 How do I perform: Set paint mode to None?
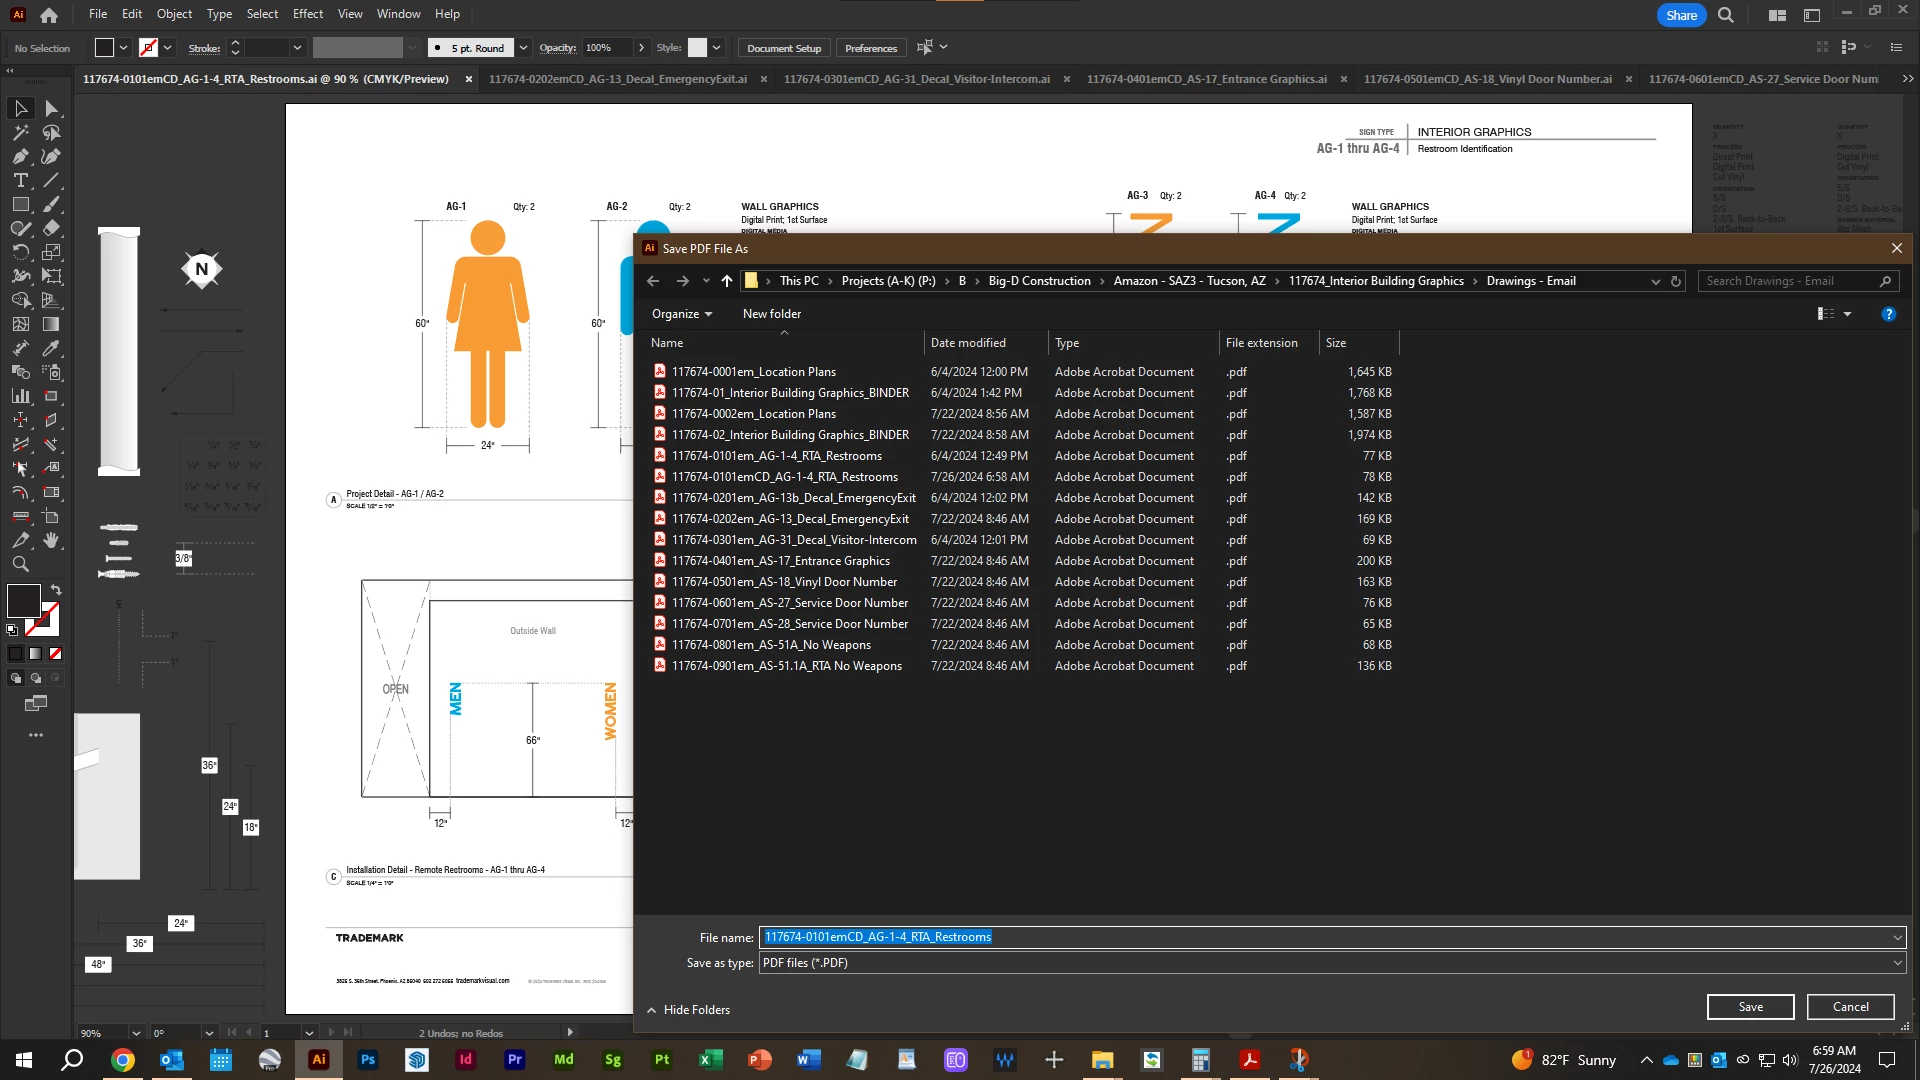click(x=55, y=654)
